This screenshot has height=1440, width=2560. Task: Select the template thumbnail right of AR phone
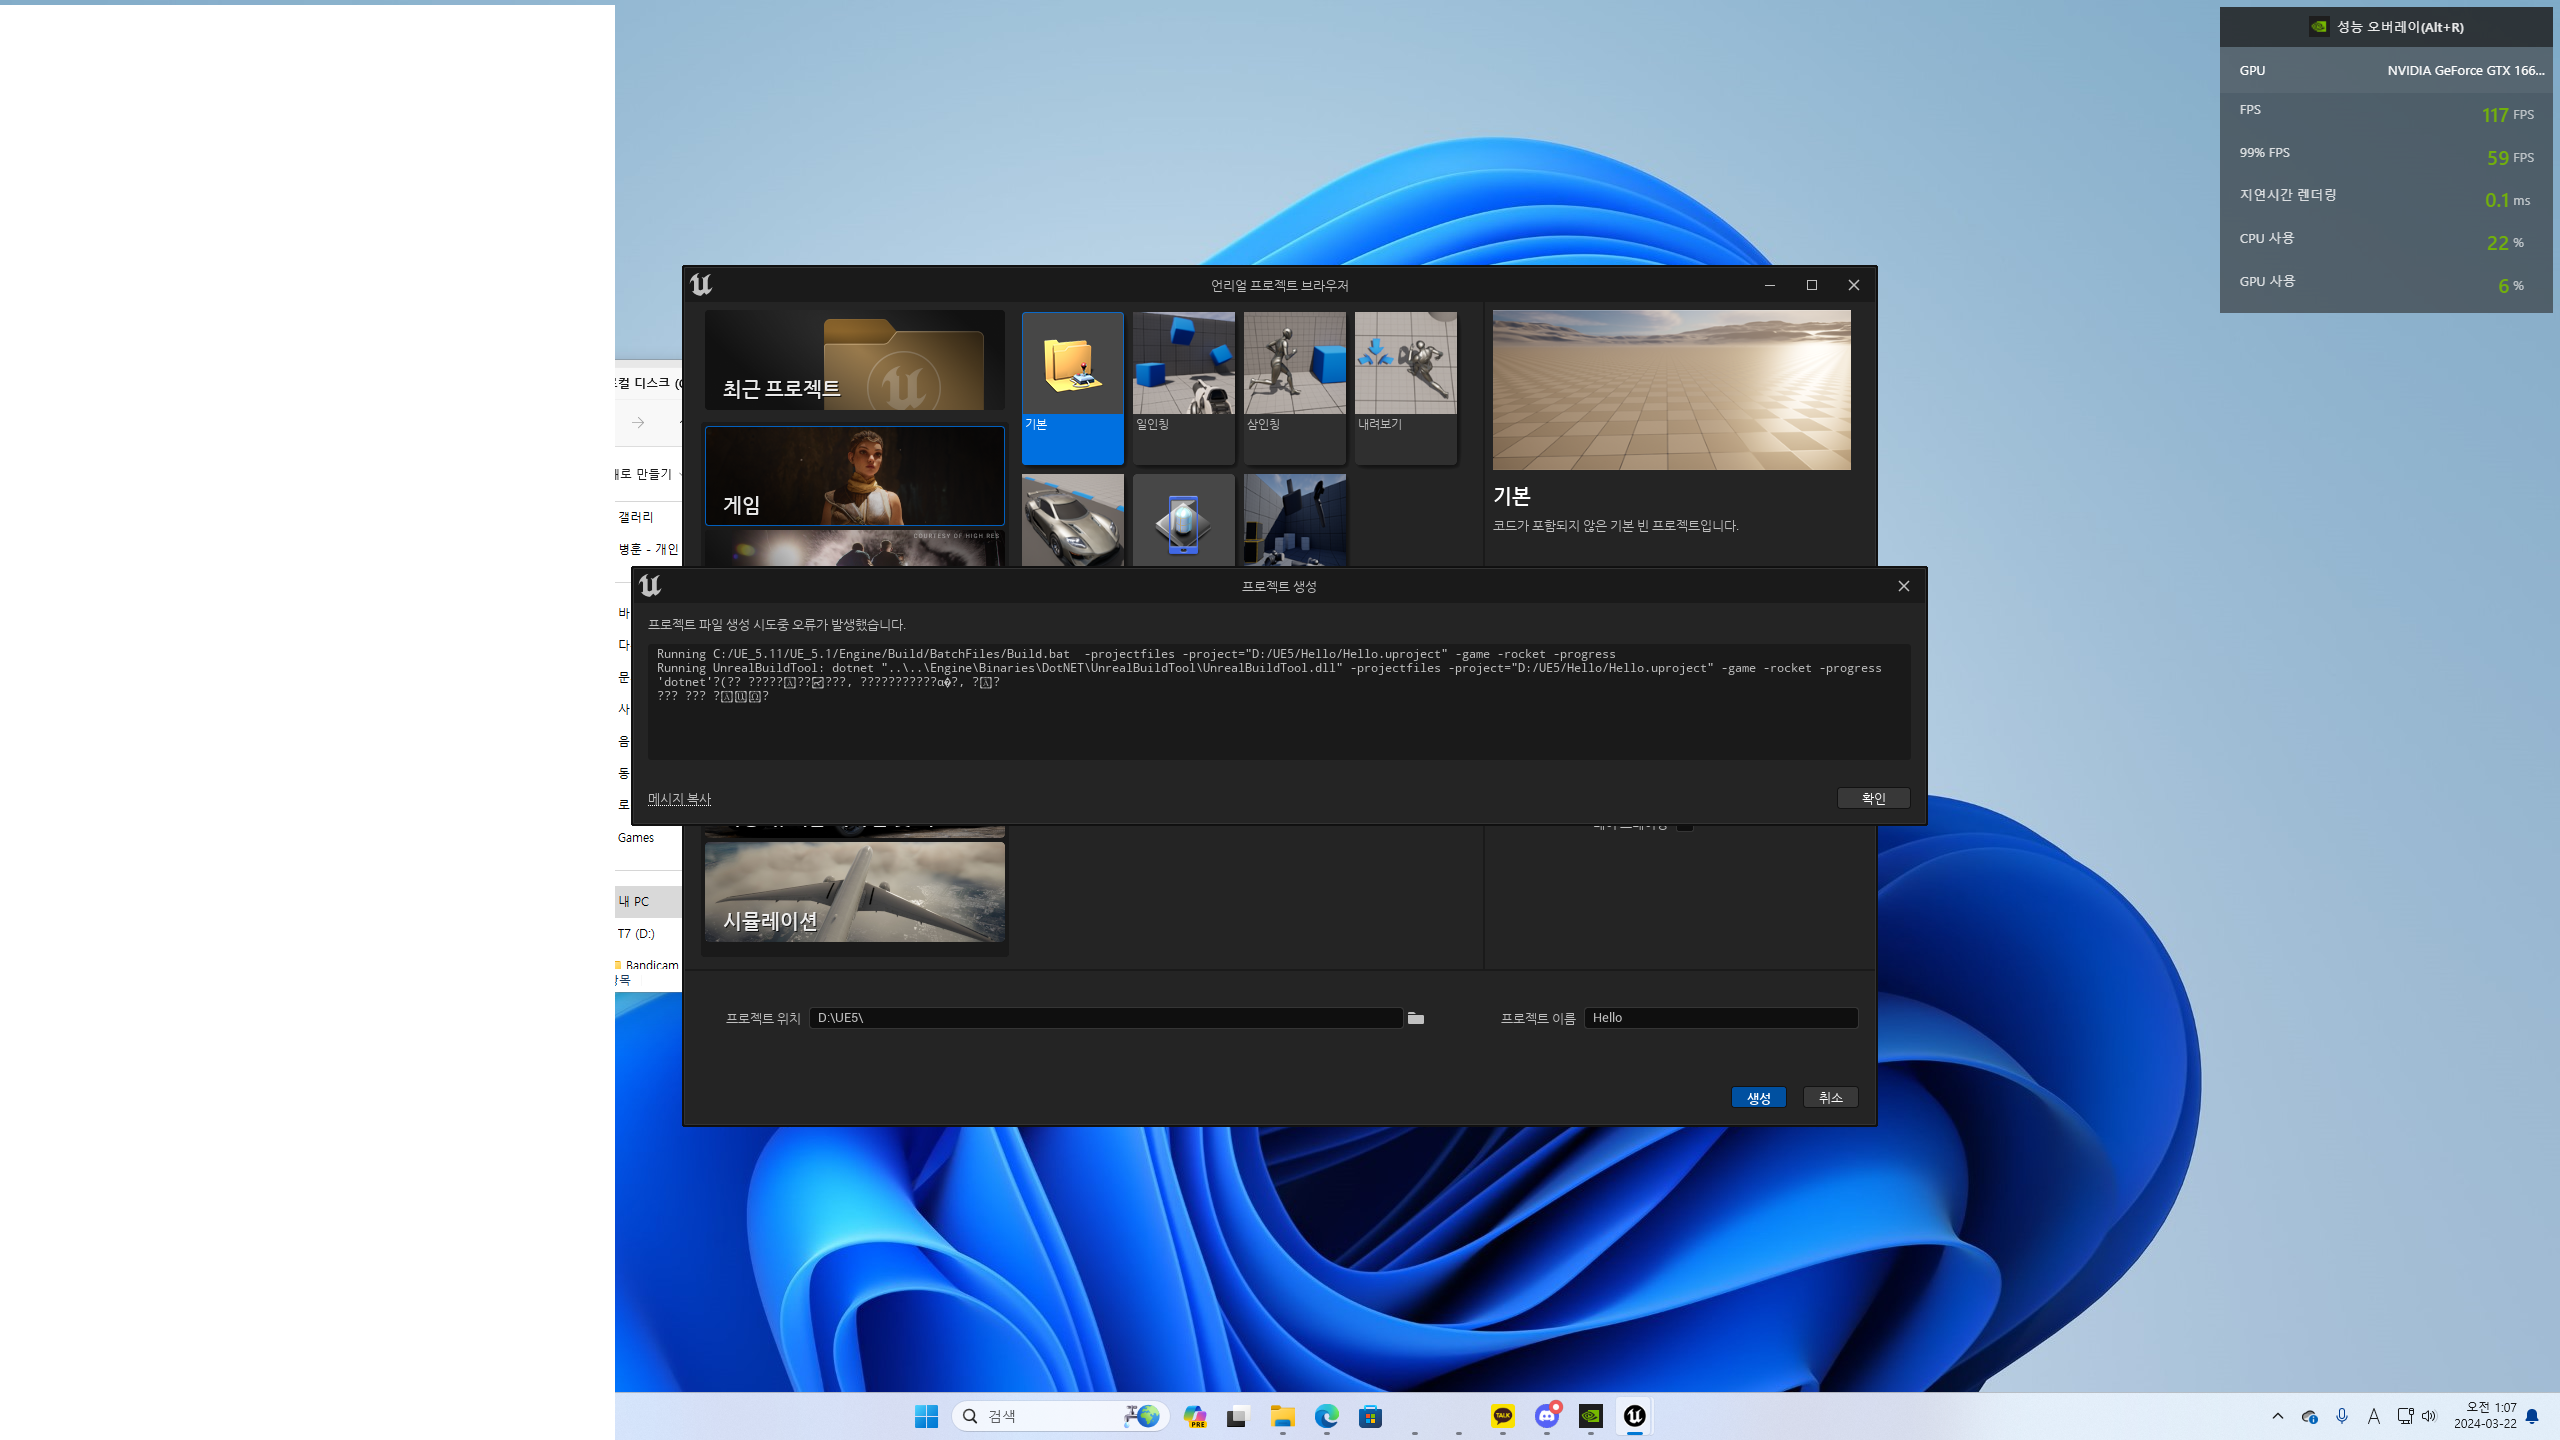coord(1294,520)
